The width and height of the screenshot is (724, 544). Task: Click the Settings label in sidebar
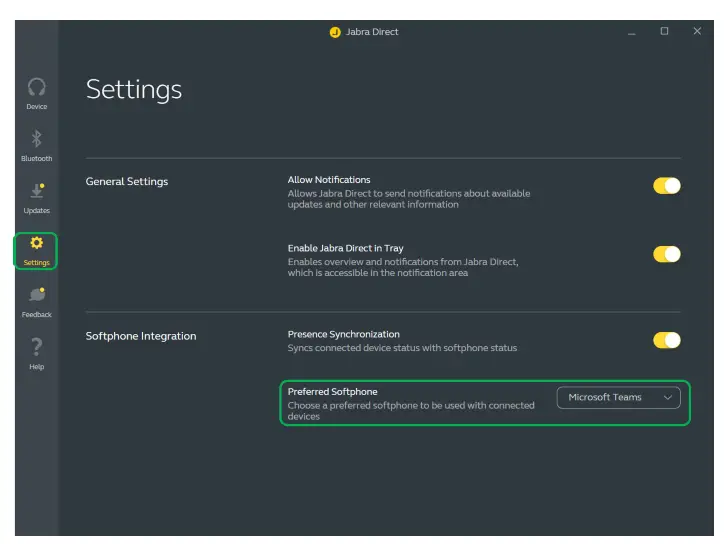[37, 263]
